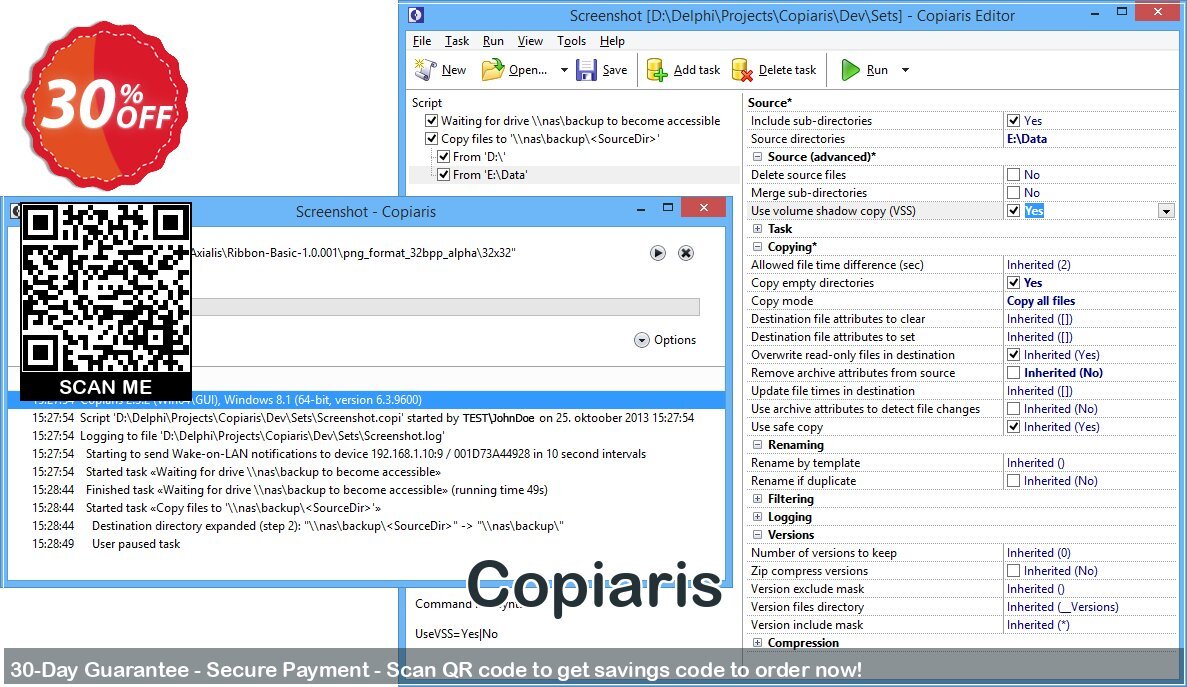Viewport: 1187px width, 687px height.
Task: Open the Use volume shadow copy value dropdown
Action: point(1166,211)
